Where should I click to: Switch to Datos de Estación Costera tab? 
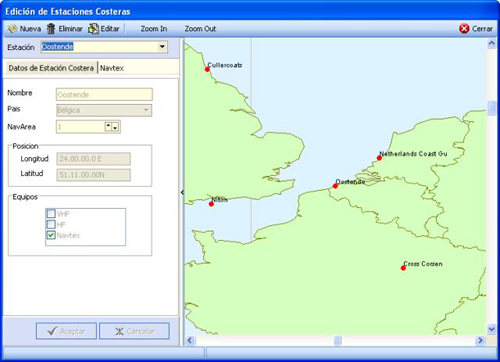[51, 68]
